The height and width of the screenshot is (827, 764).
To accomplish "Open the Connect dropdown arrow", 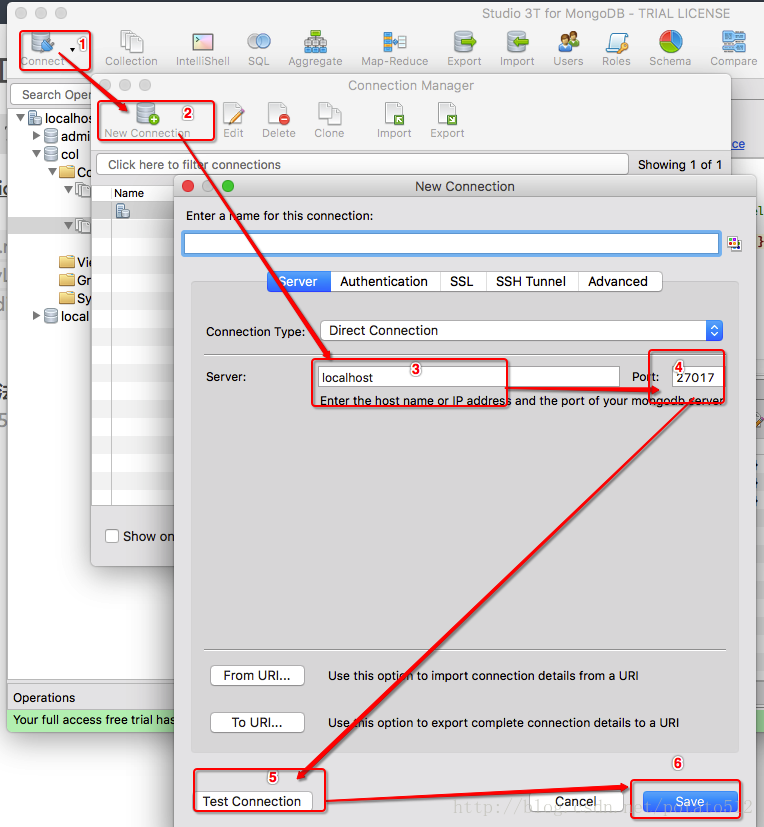I will [x=72, y=50].
